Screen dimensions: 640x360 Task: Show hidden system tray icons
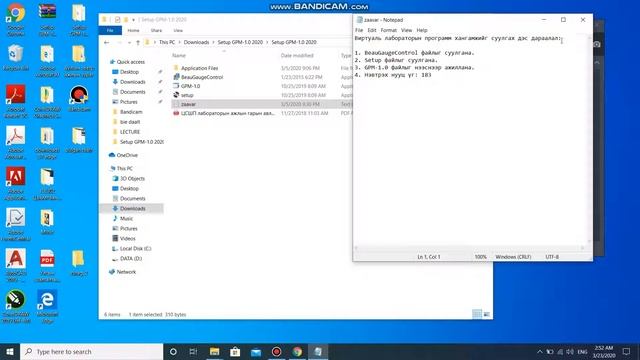(x=540, y=351)
